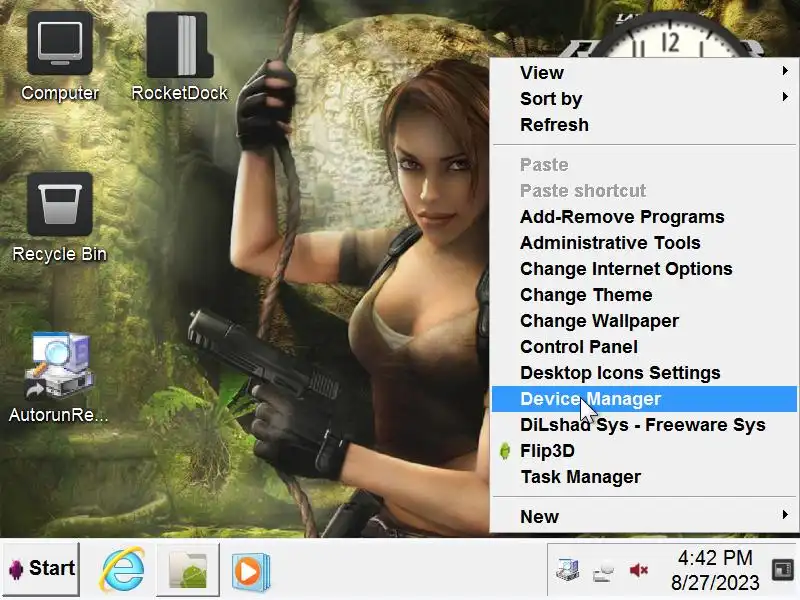Click the greyed-out Paste menu entry
The image size is (800, 600).
coord(644,165)
